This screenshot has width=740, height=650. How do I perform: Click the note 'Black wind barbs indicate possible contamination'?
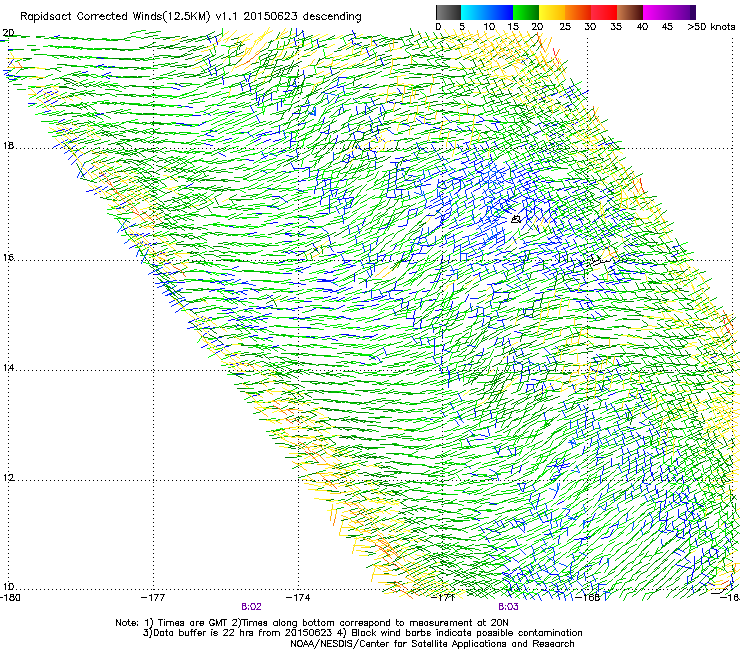click(x=467, y=633)
